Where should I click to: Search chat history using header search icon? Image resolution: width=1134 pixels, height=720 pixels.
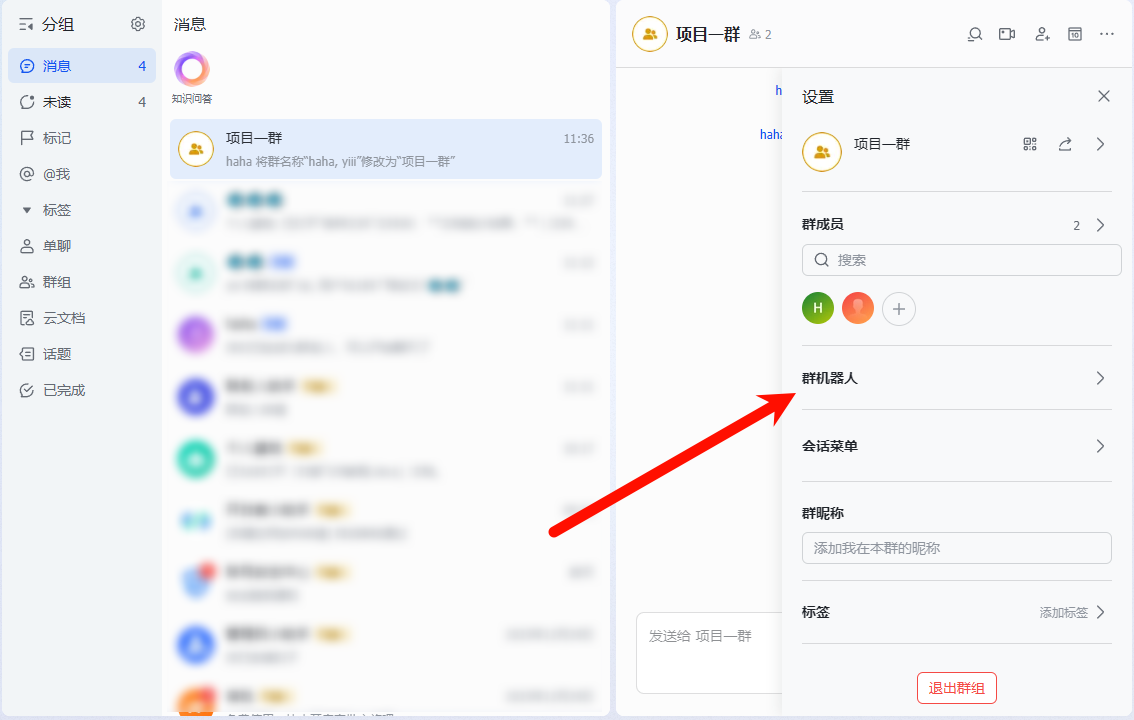(x=975, y=34)
